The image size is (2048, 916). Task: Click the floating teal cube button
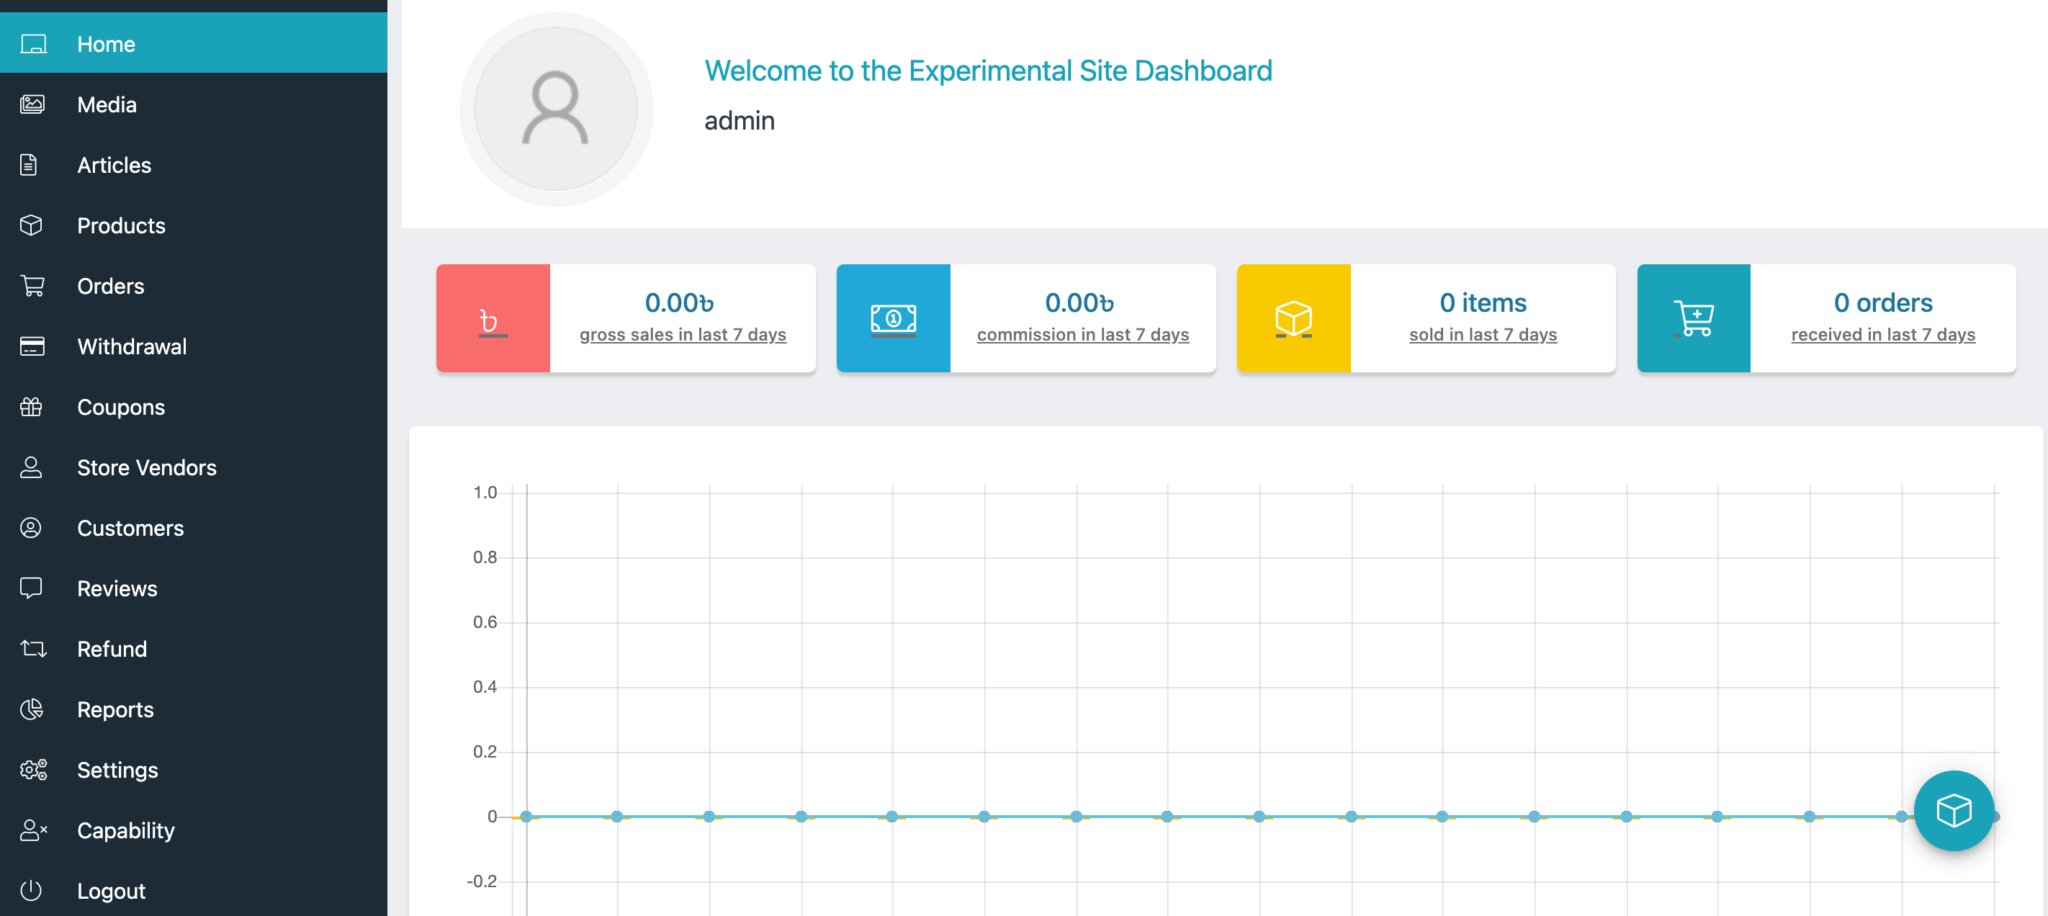pyautogui.click(x=1953, y=810)
